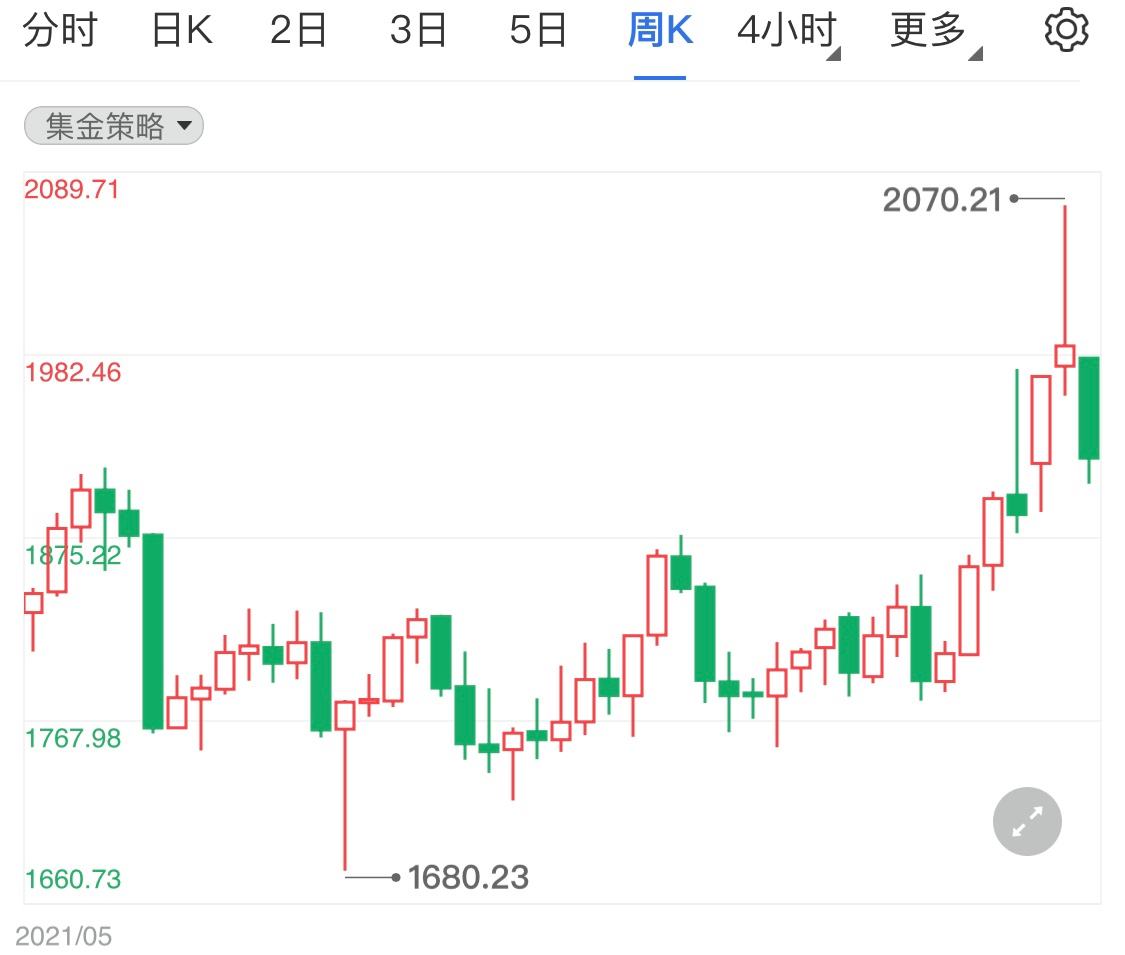The height and width of the screenshot is (955, 1125).
Task: Select the 2日 two-day chart tab
Action: (300, 29)
